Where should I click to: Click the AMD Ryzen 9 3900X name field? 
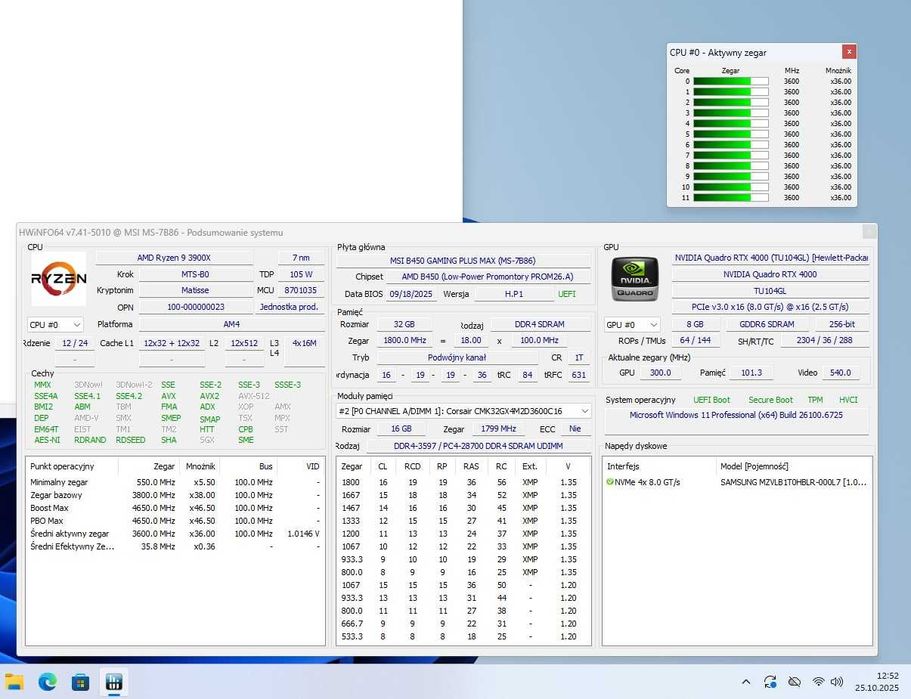pyautogui.click(x=174, y=257)
